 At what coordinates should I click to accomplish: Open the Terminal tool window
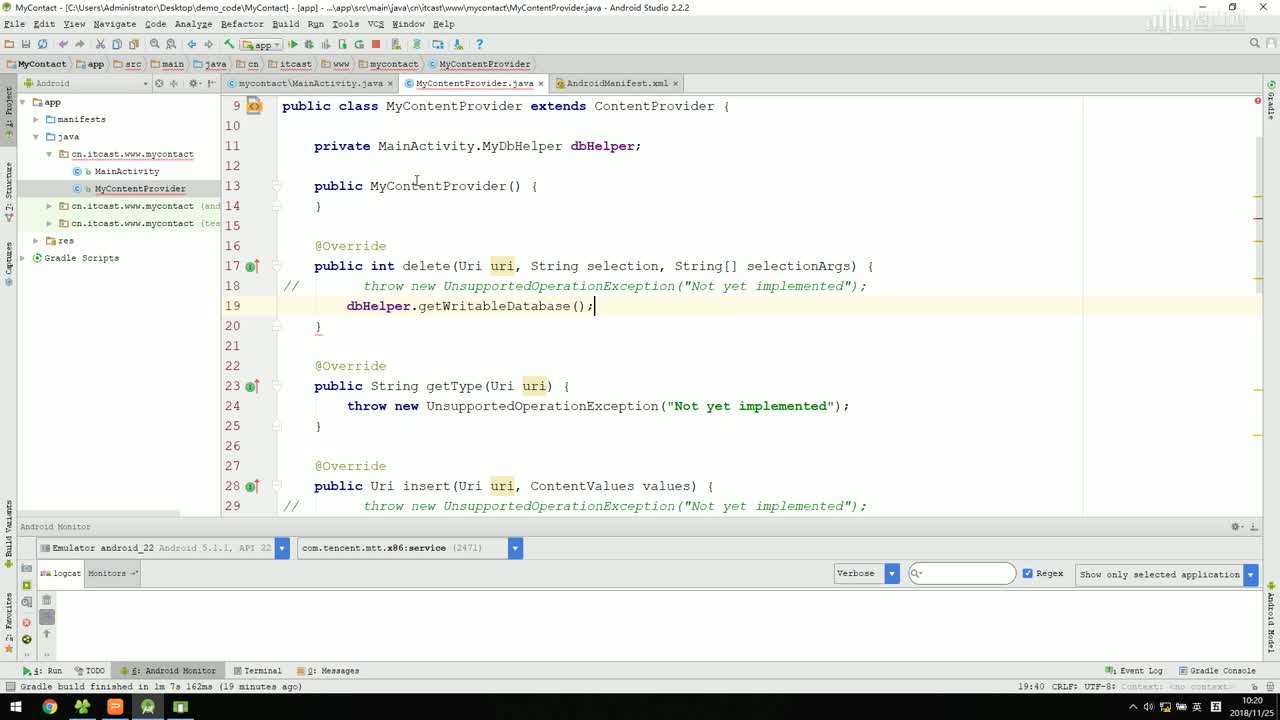coord(257,671)
